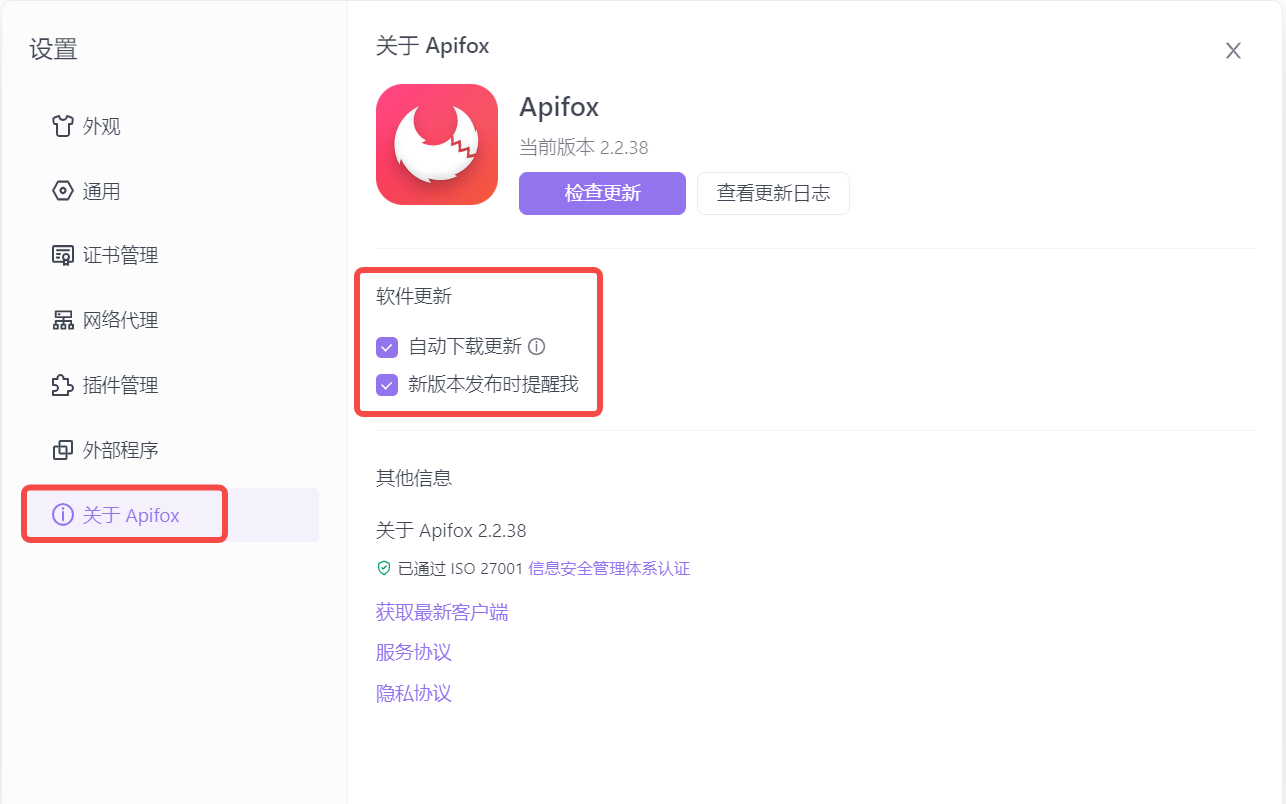The width and height of the screenshot is (1286, 804).
Task: Click the info tooltip icon after 自动下载更新
Action: point(537,347)
